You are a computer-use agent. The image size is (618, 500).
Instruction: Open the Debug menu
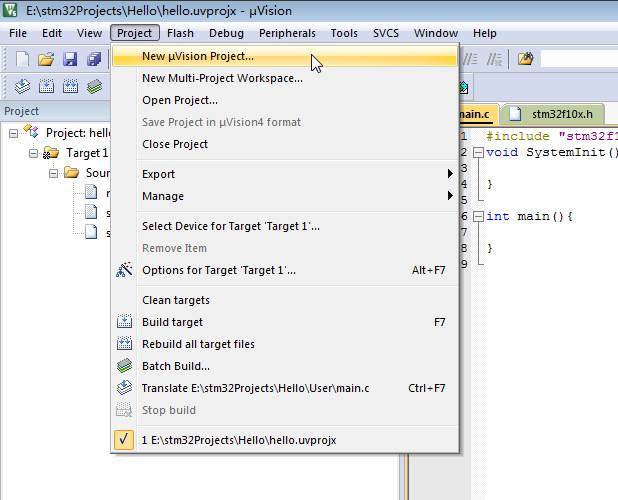click(226, 33)
